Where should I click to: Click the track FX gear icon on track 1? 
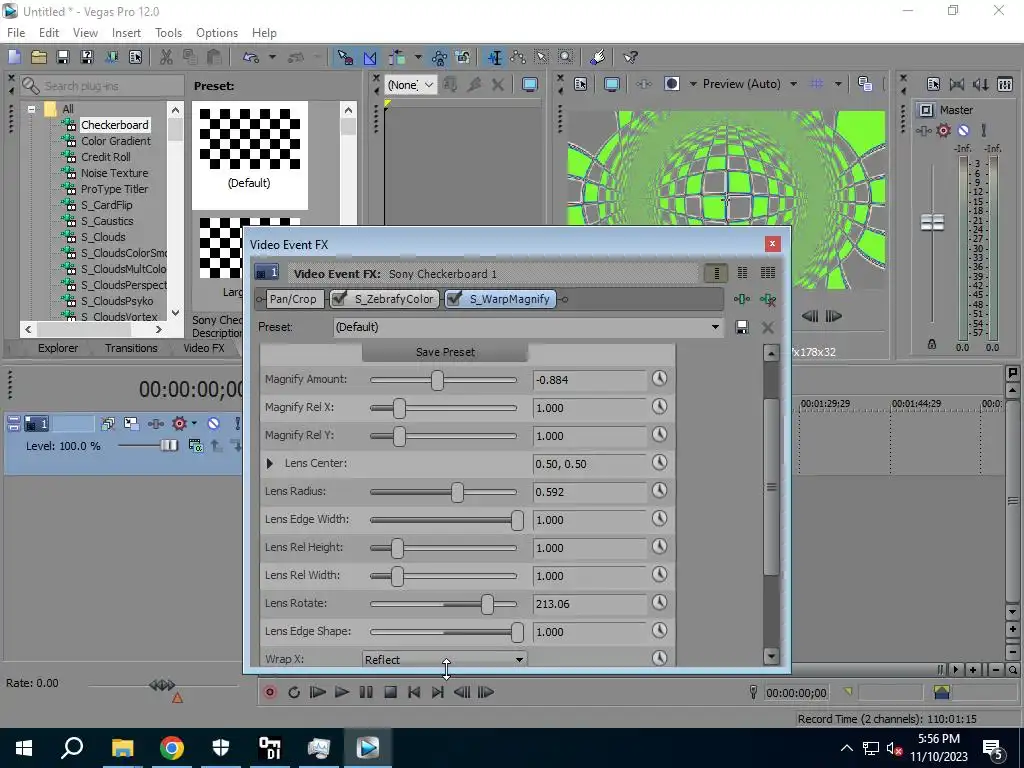pyautogui.click(x=179, y=424)
